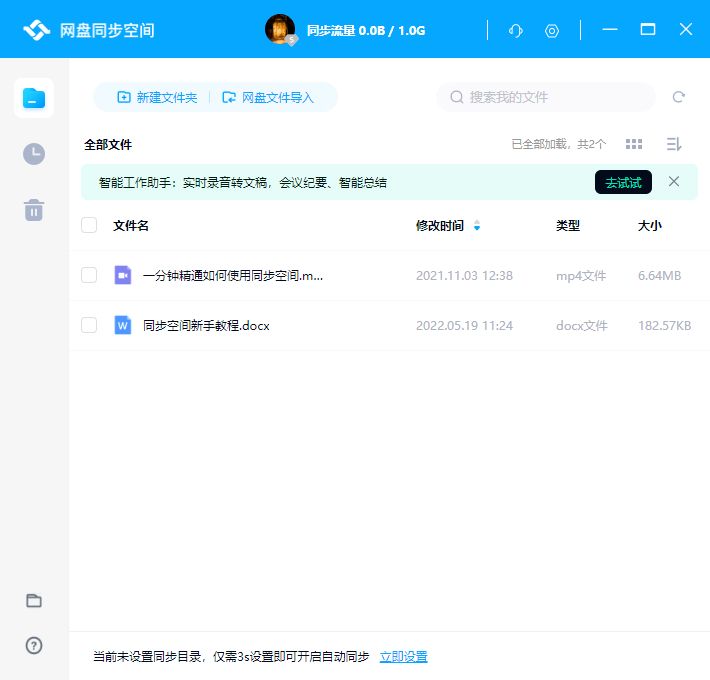
Task: Switch to grid view layout
Action: [x=633, y=144]
